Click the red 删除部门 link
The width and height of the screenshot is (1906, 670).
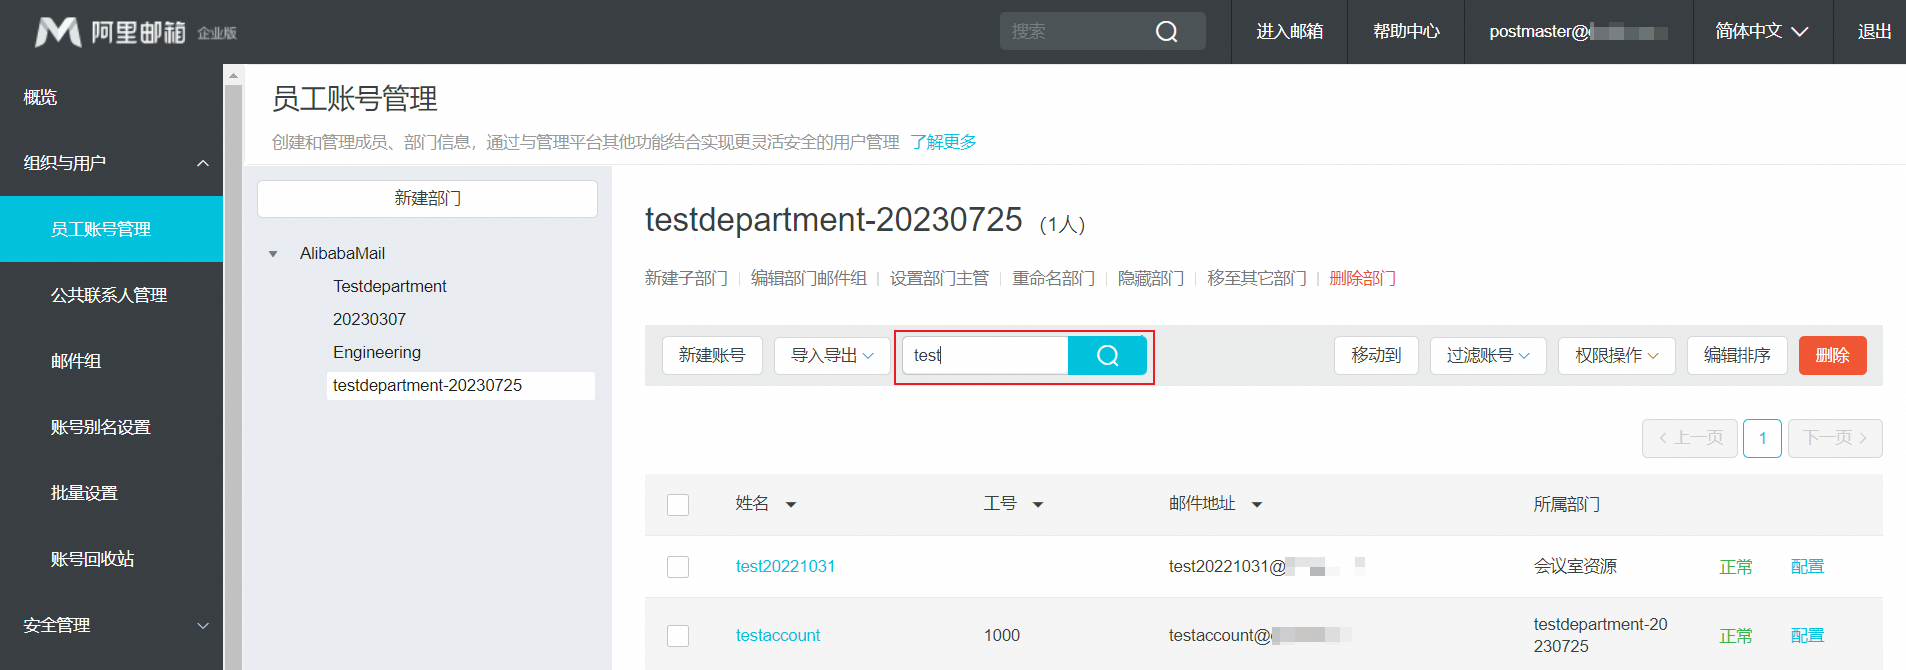1362,278
